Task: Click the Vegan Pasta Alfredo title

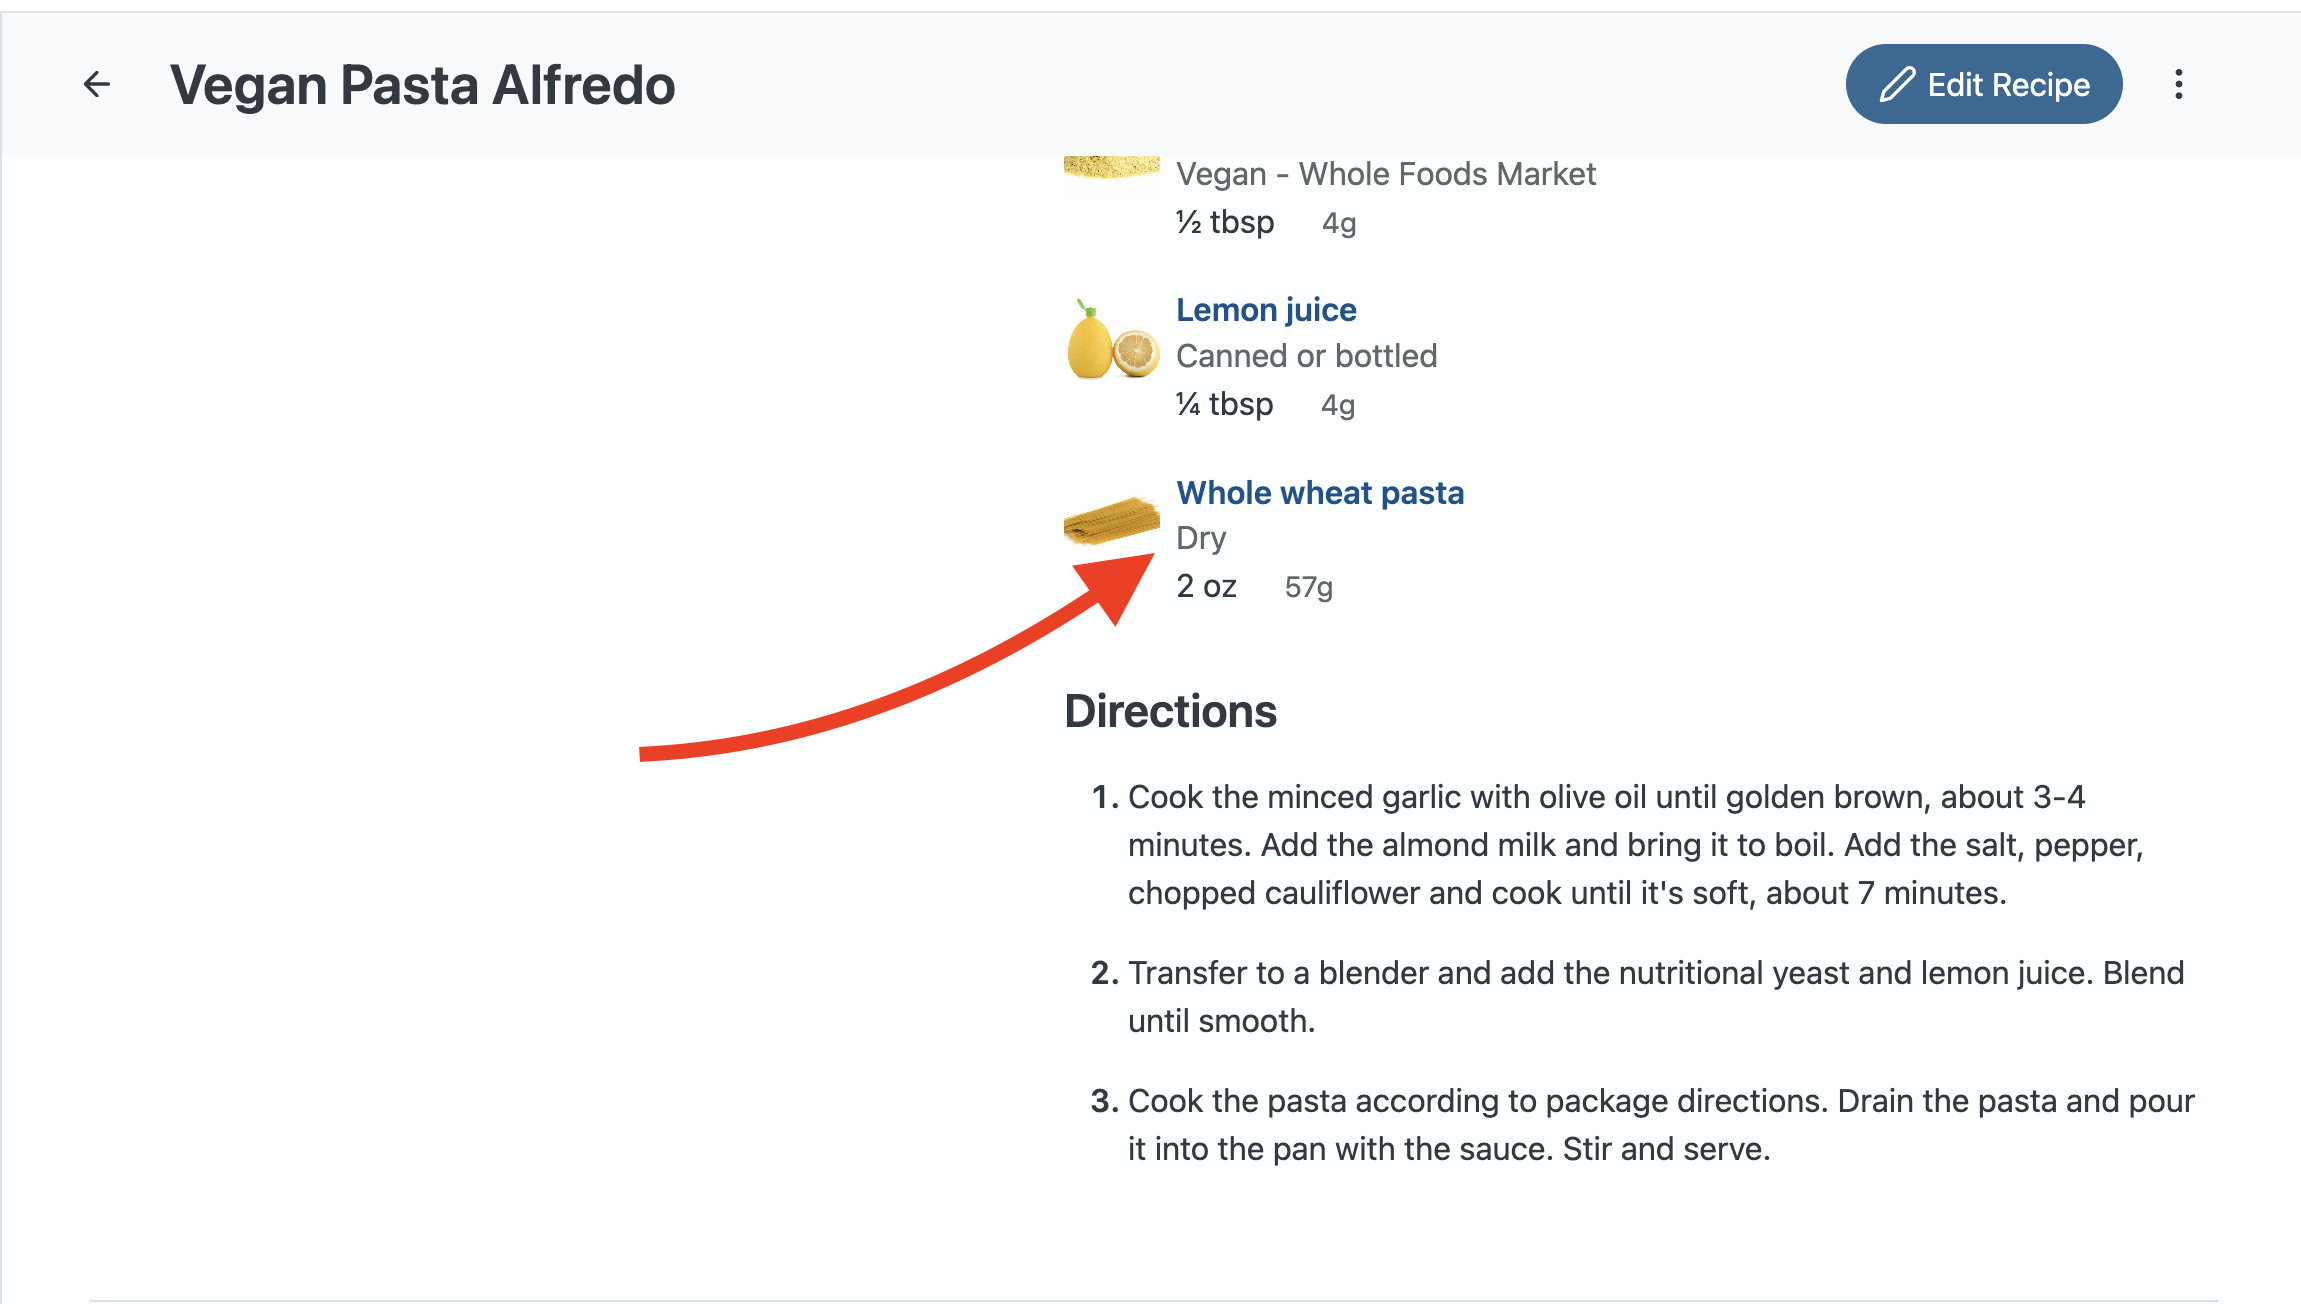Action: (422, 85)
